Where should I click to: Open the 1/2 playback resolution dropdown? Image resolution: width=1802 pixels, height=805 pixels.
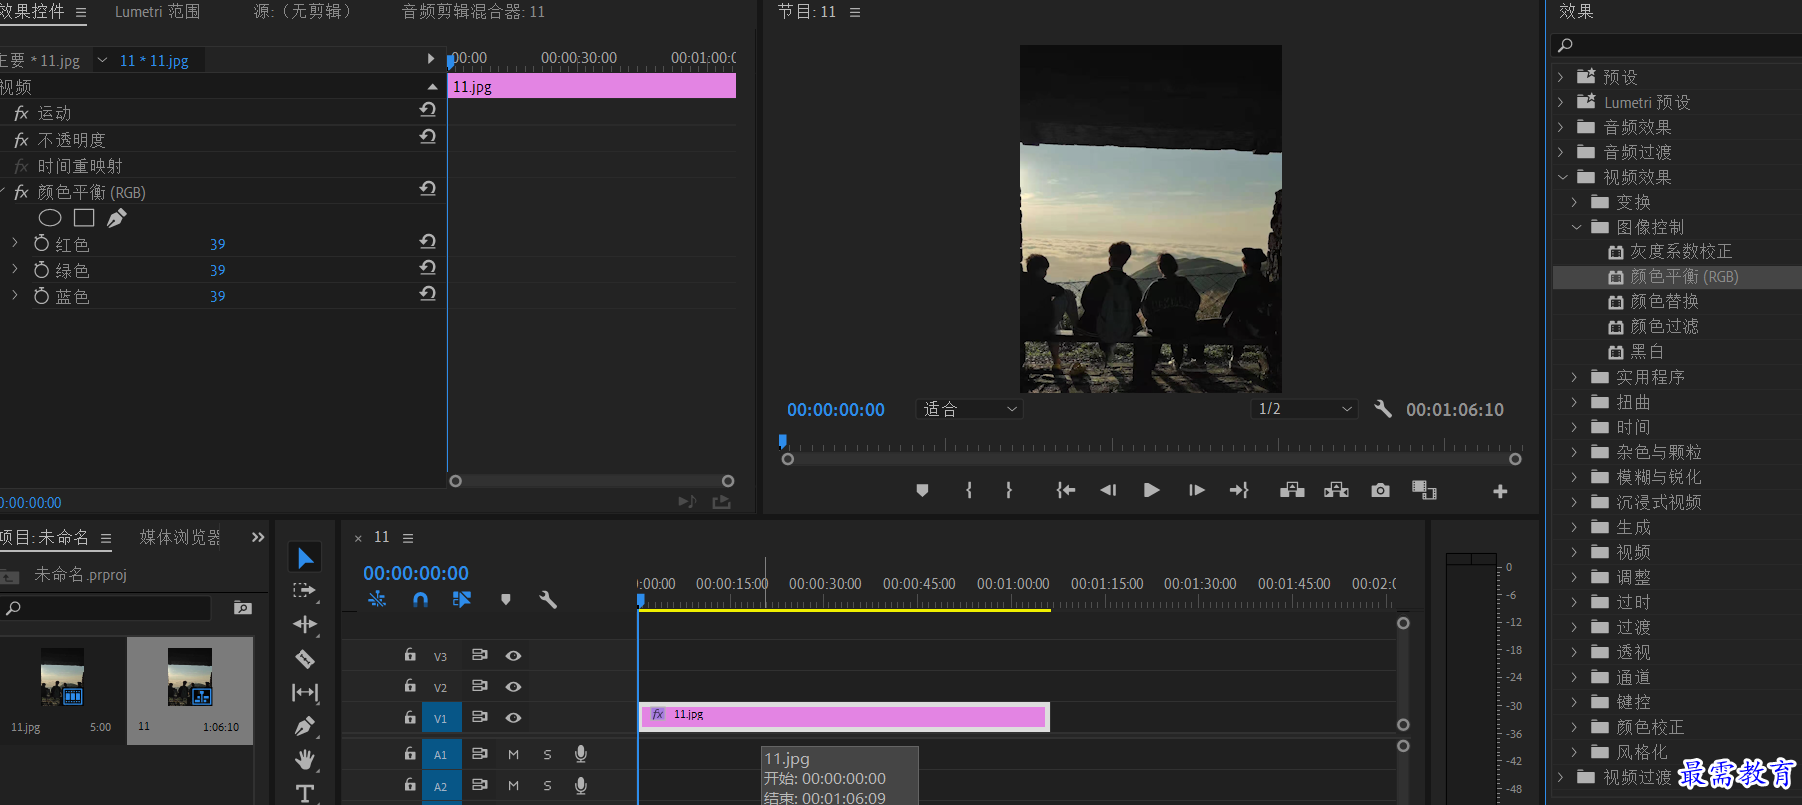point(1305,409)
